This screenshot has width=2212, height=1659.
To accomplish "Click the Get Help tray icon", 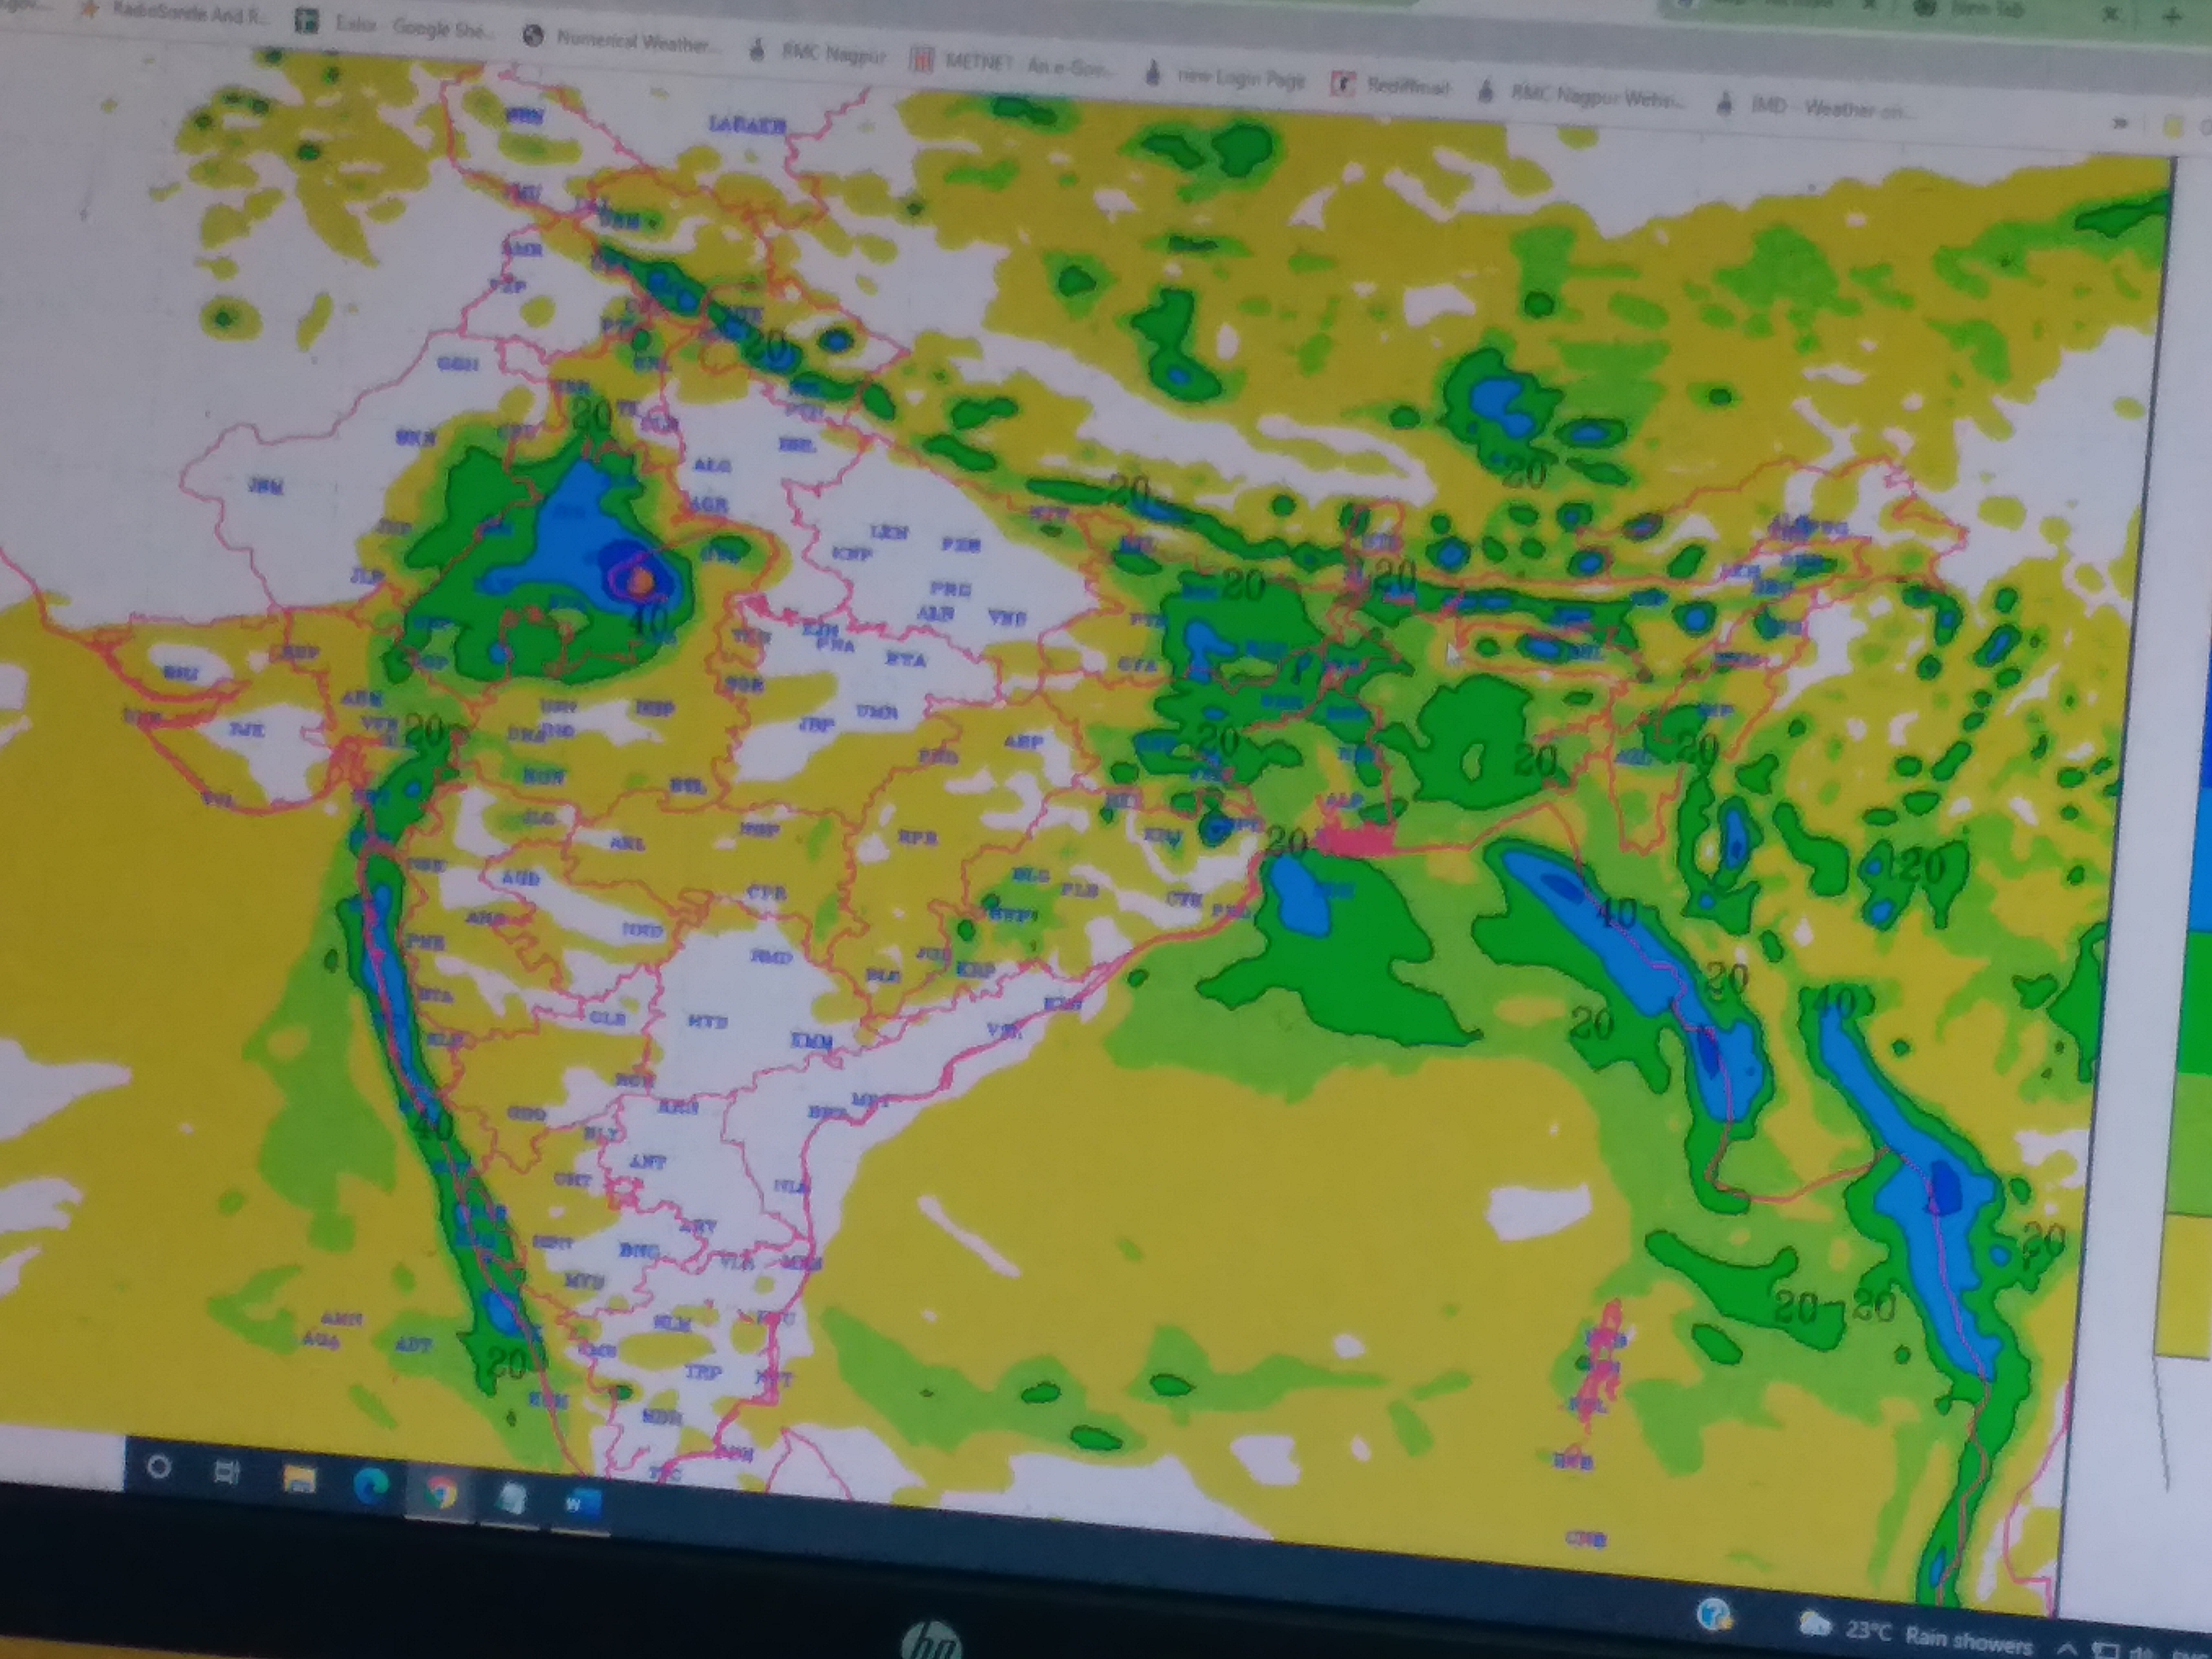I will pos(1714,1614).
